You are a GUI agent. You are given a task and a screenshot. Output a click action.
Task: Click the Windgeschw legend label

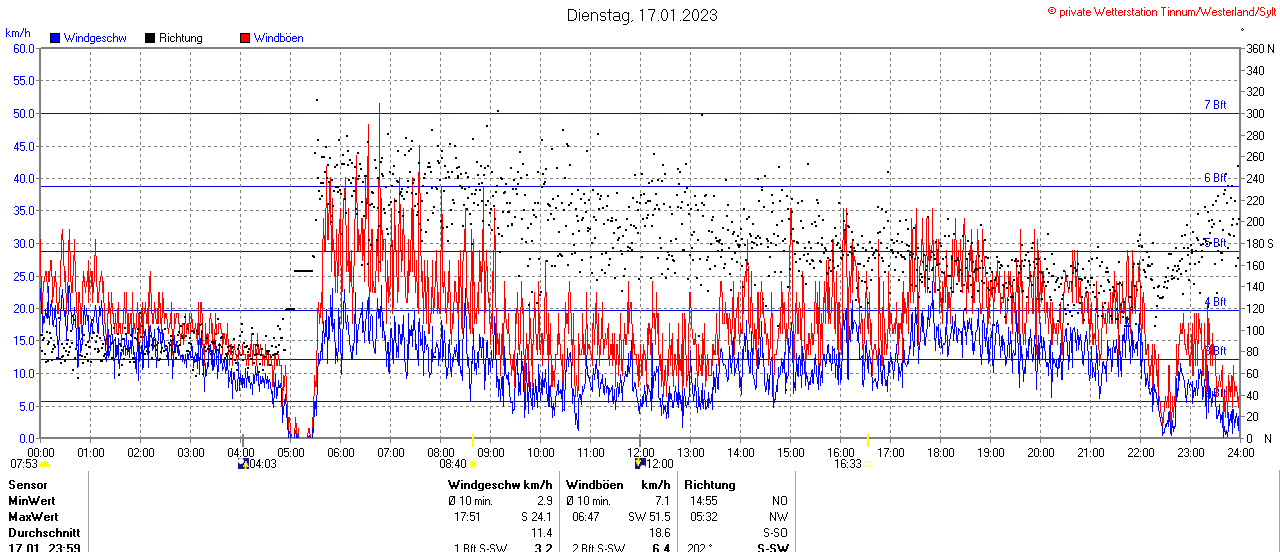point(95,38)
